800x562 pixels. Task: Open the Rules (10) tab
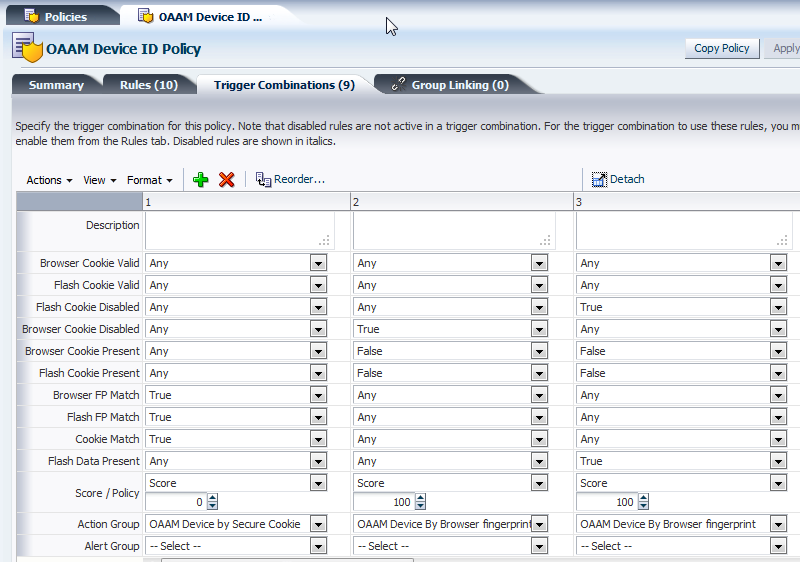tap(149, 85)
